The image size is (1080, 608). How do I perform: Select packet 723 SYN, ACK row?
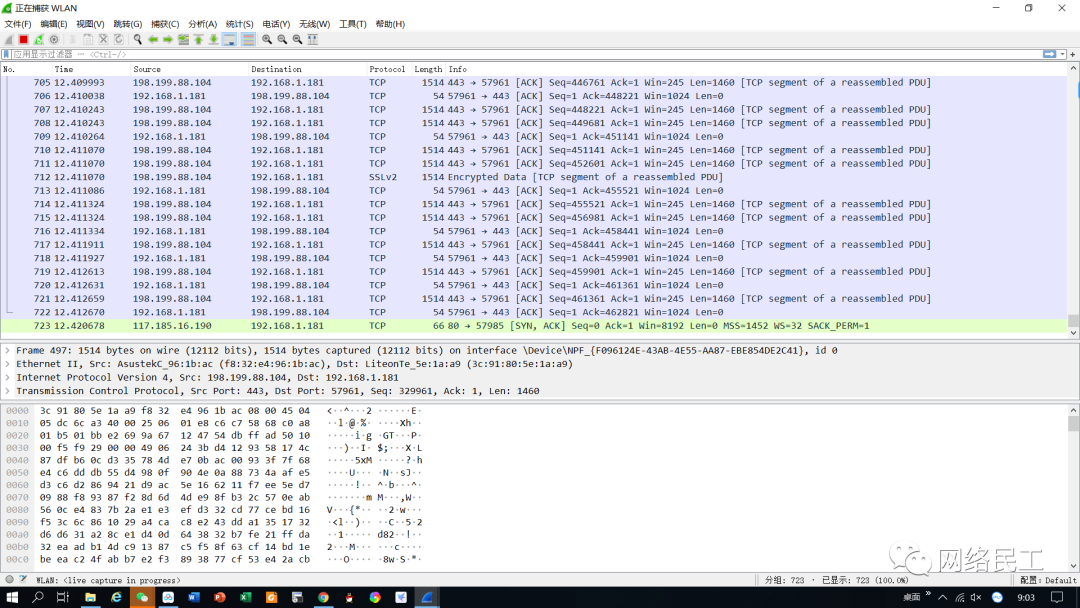[534, 326]
